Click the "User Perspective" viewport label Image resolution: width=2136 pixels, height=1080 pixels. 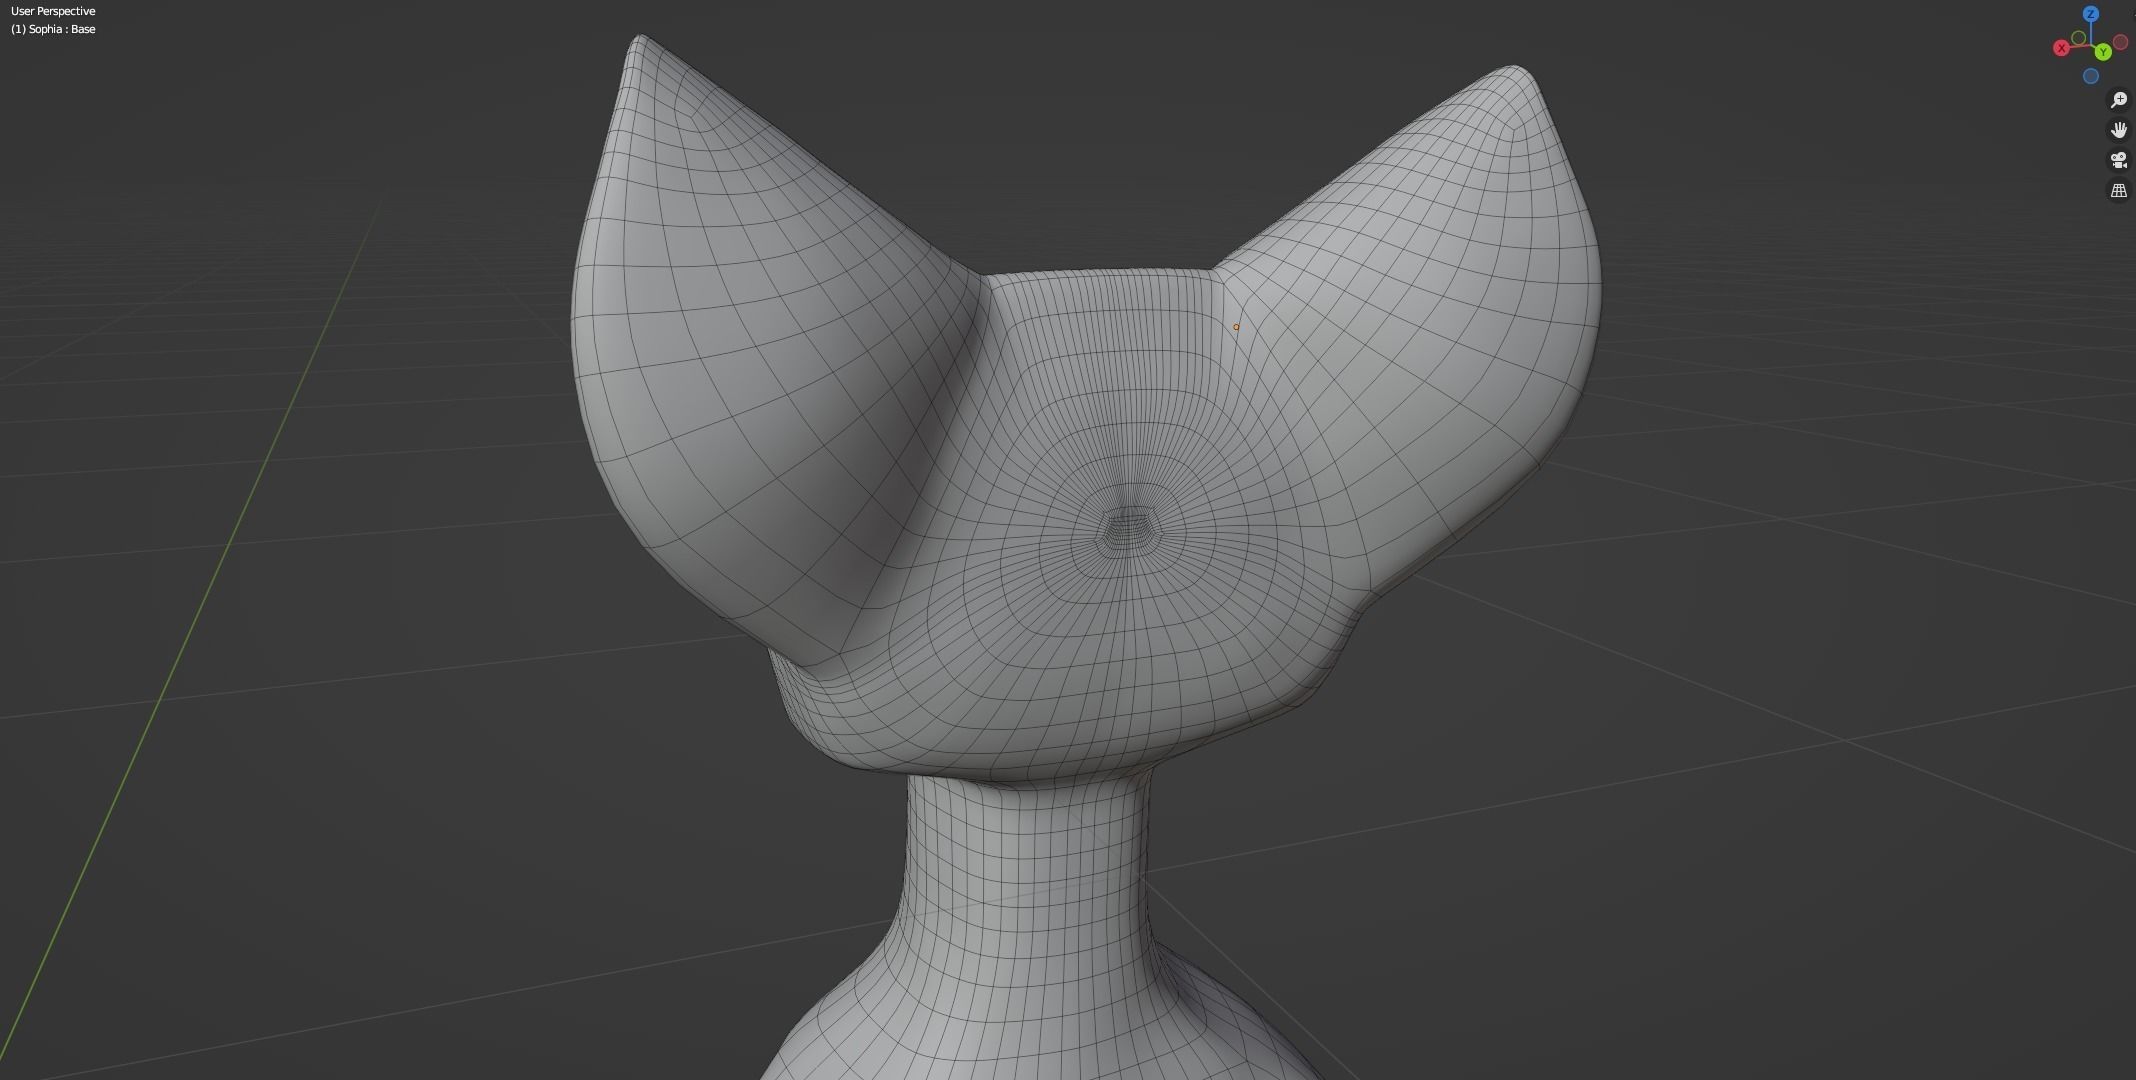tap(53, 11)
